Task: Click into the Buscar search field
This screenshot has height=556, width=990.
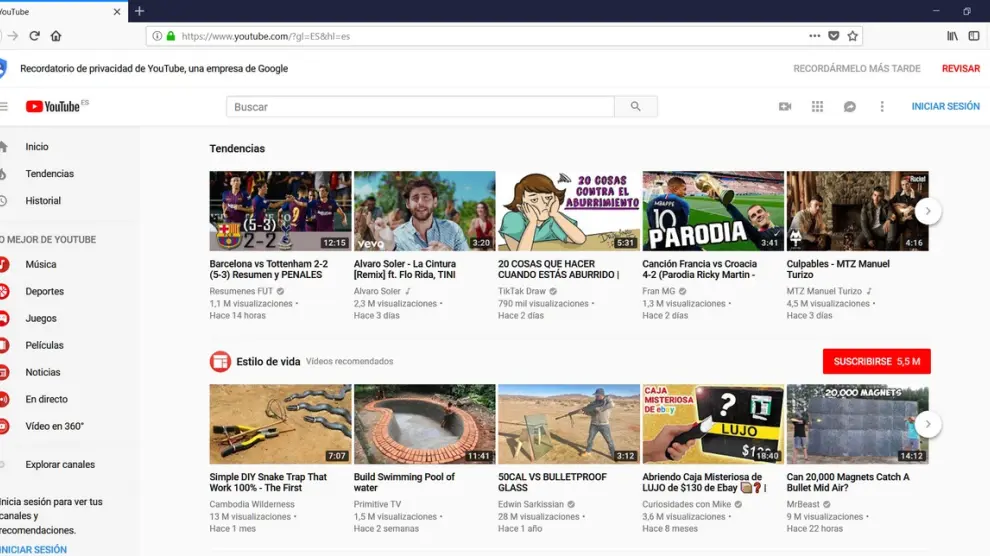Action: (x=420, y=107)
